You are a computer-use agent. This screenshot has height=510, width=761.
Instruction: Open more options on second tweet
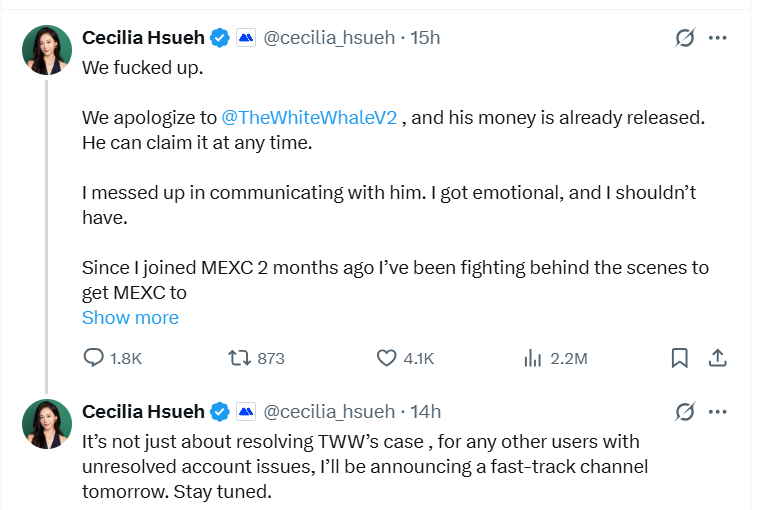point(717,411)
